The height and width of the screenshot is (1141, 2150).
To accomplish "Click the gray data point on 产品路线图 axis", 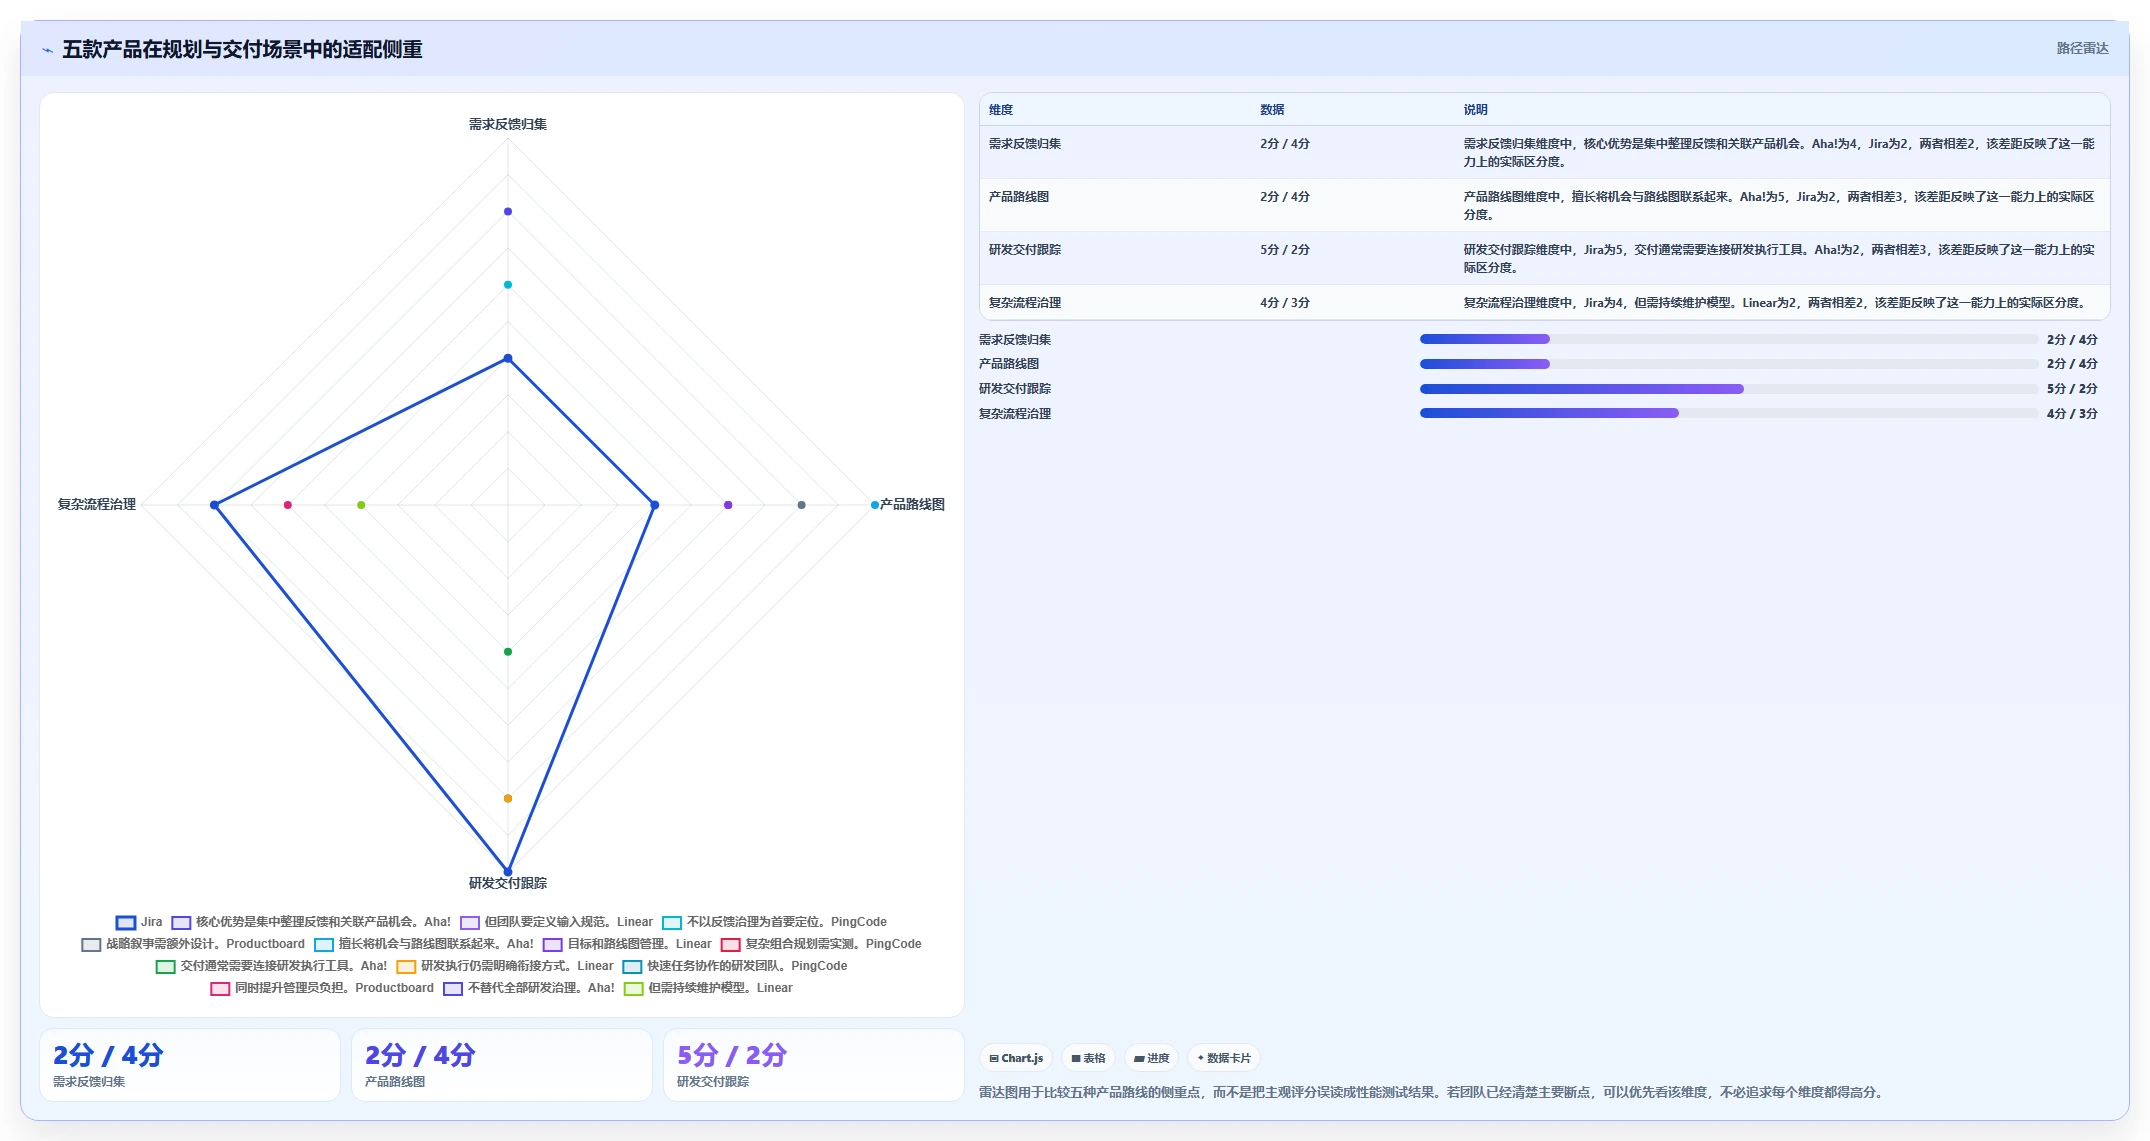I will [x=801, y=505].
